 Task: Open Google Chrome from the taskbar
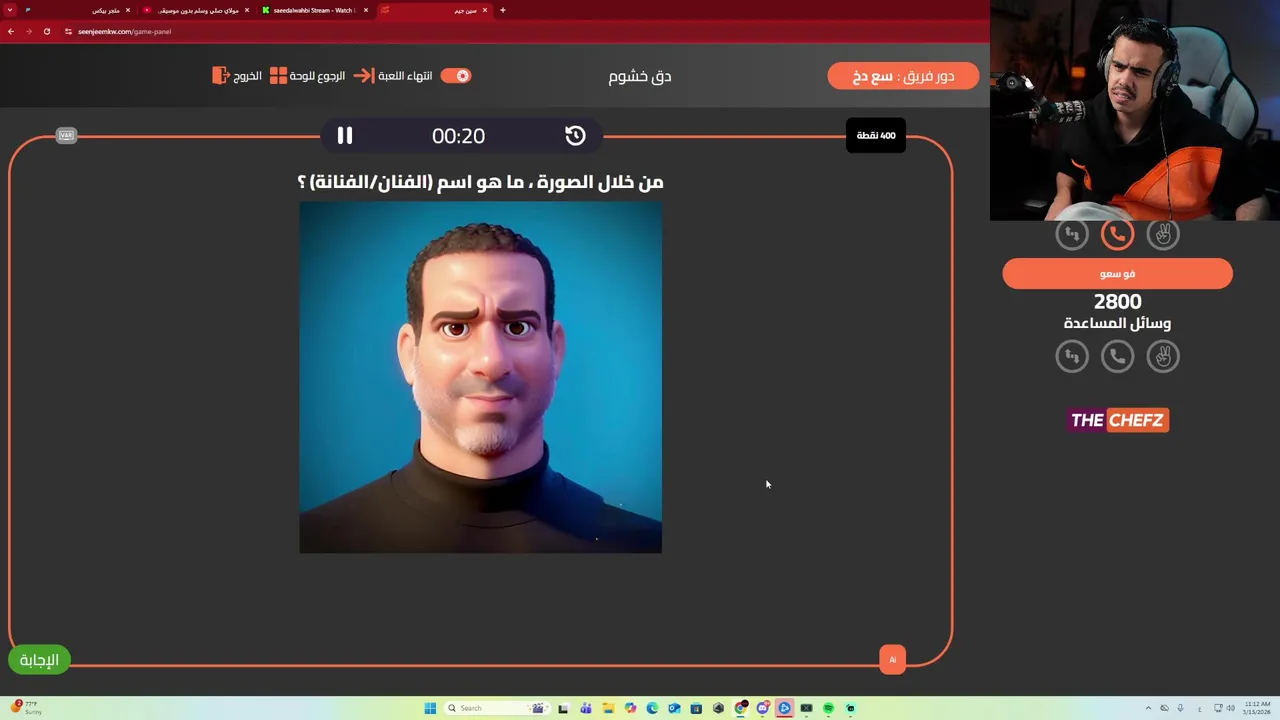click(x=740, y=708)
